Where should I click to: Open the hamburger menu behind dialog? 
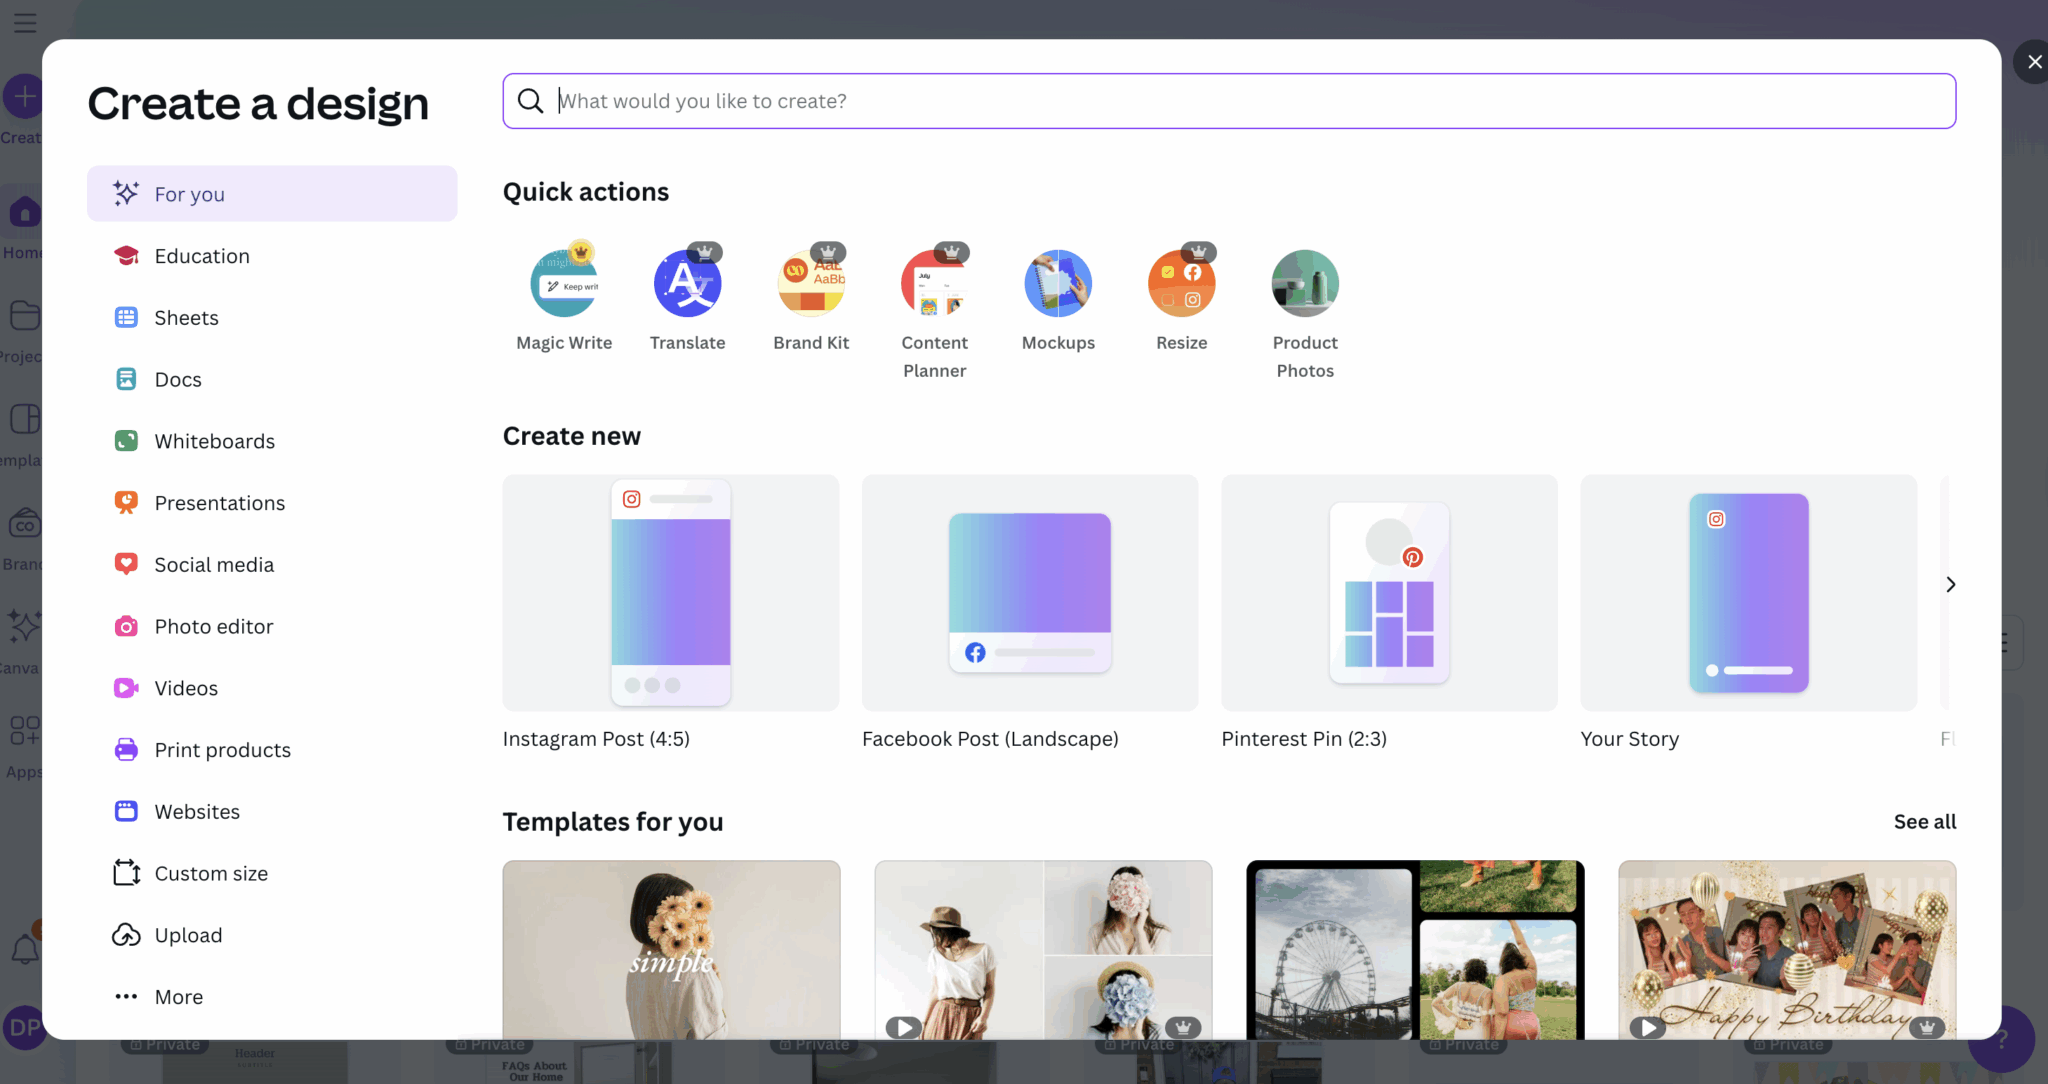coord(25,22)
